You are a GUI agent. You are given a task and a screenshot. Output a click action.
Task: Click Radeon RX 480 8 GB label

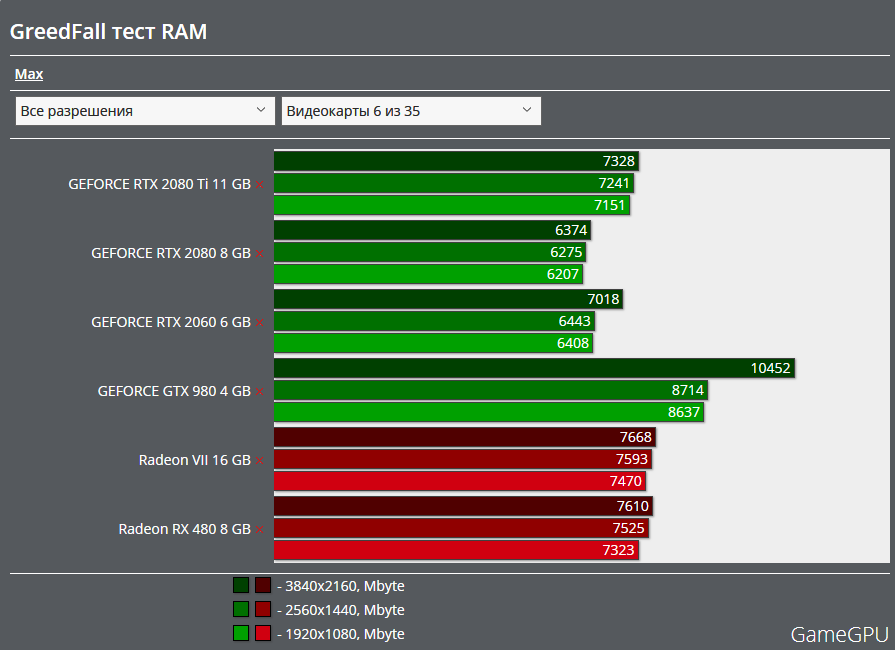coord(184,530)
